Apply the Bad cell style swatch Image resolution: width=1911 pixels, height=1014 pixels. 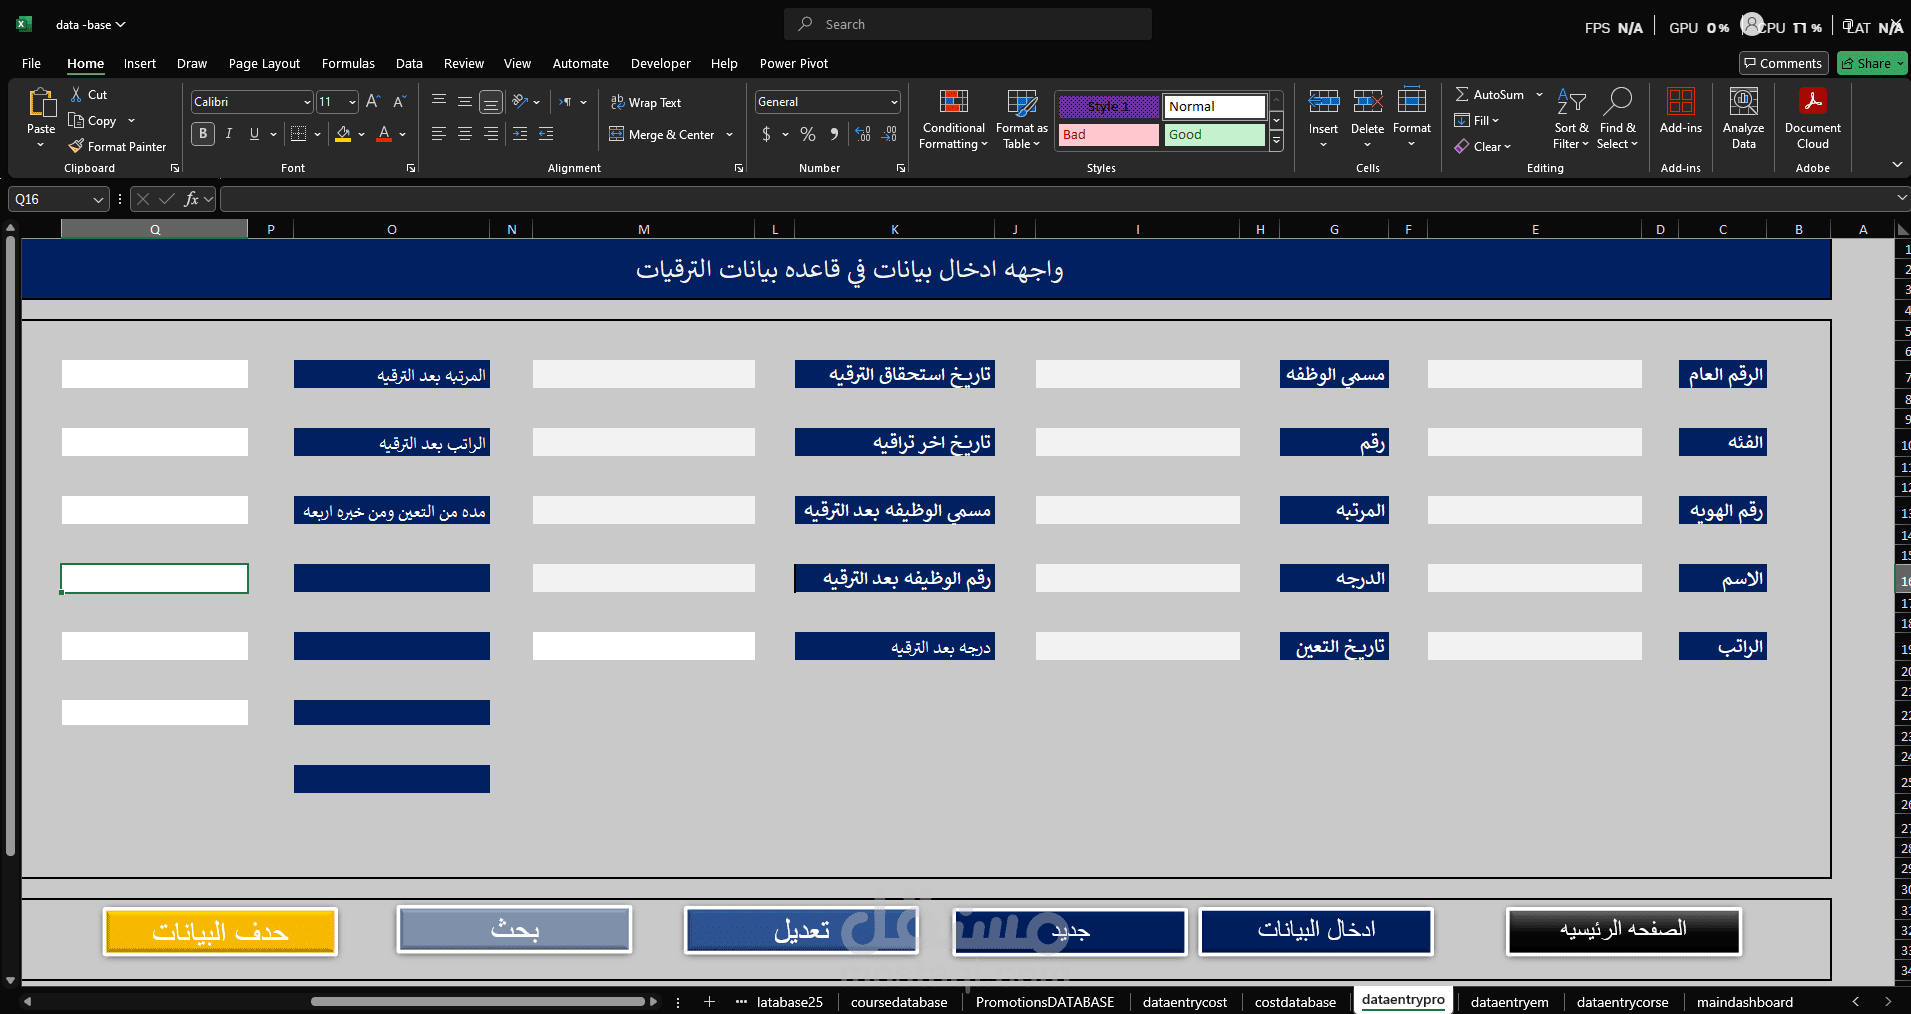[1108, 134]
